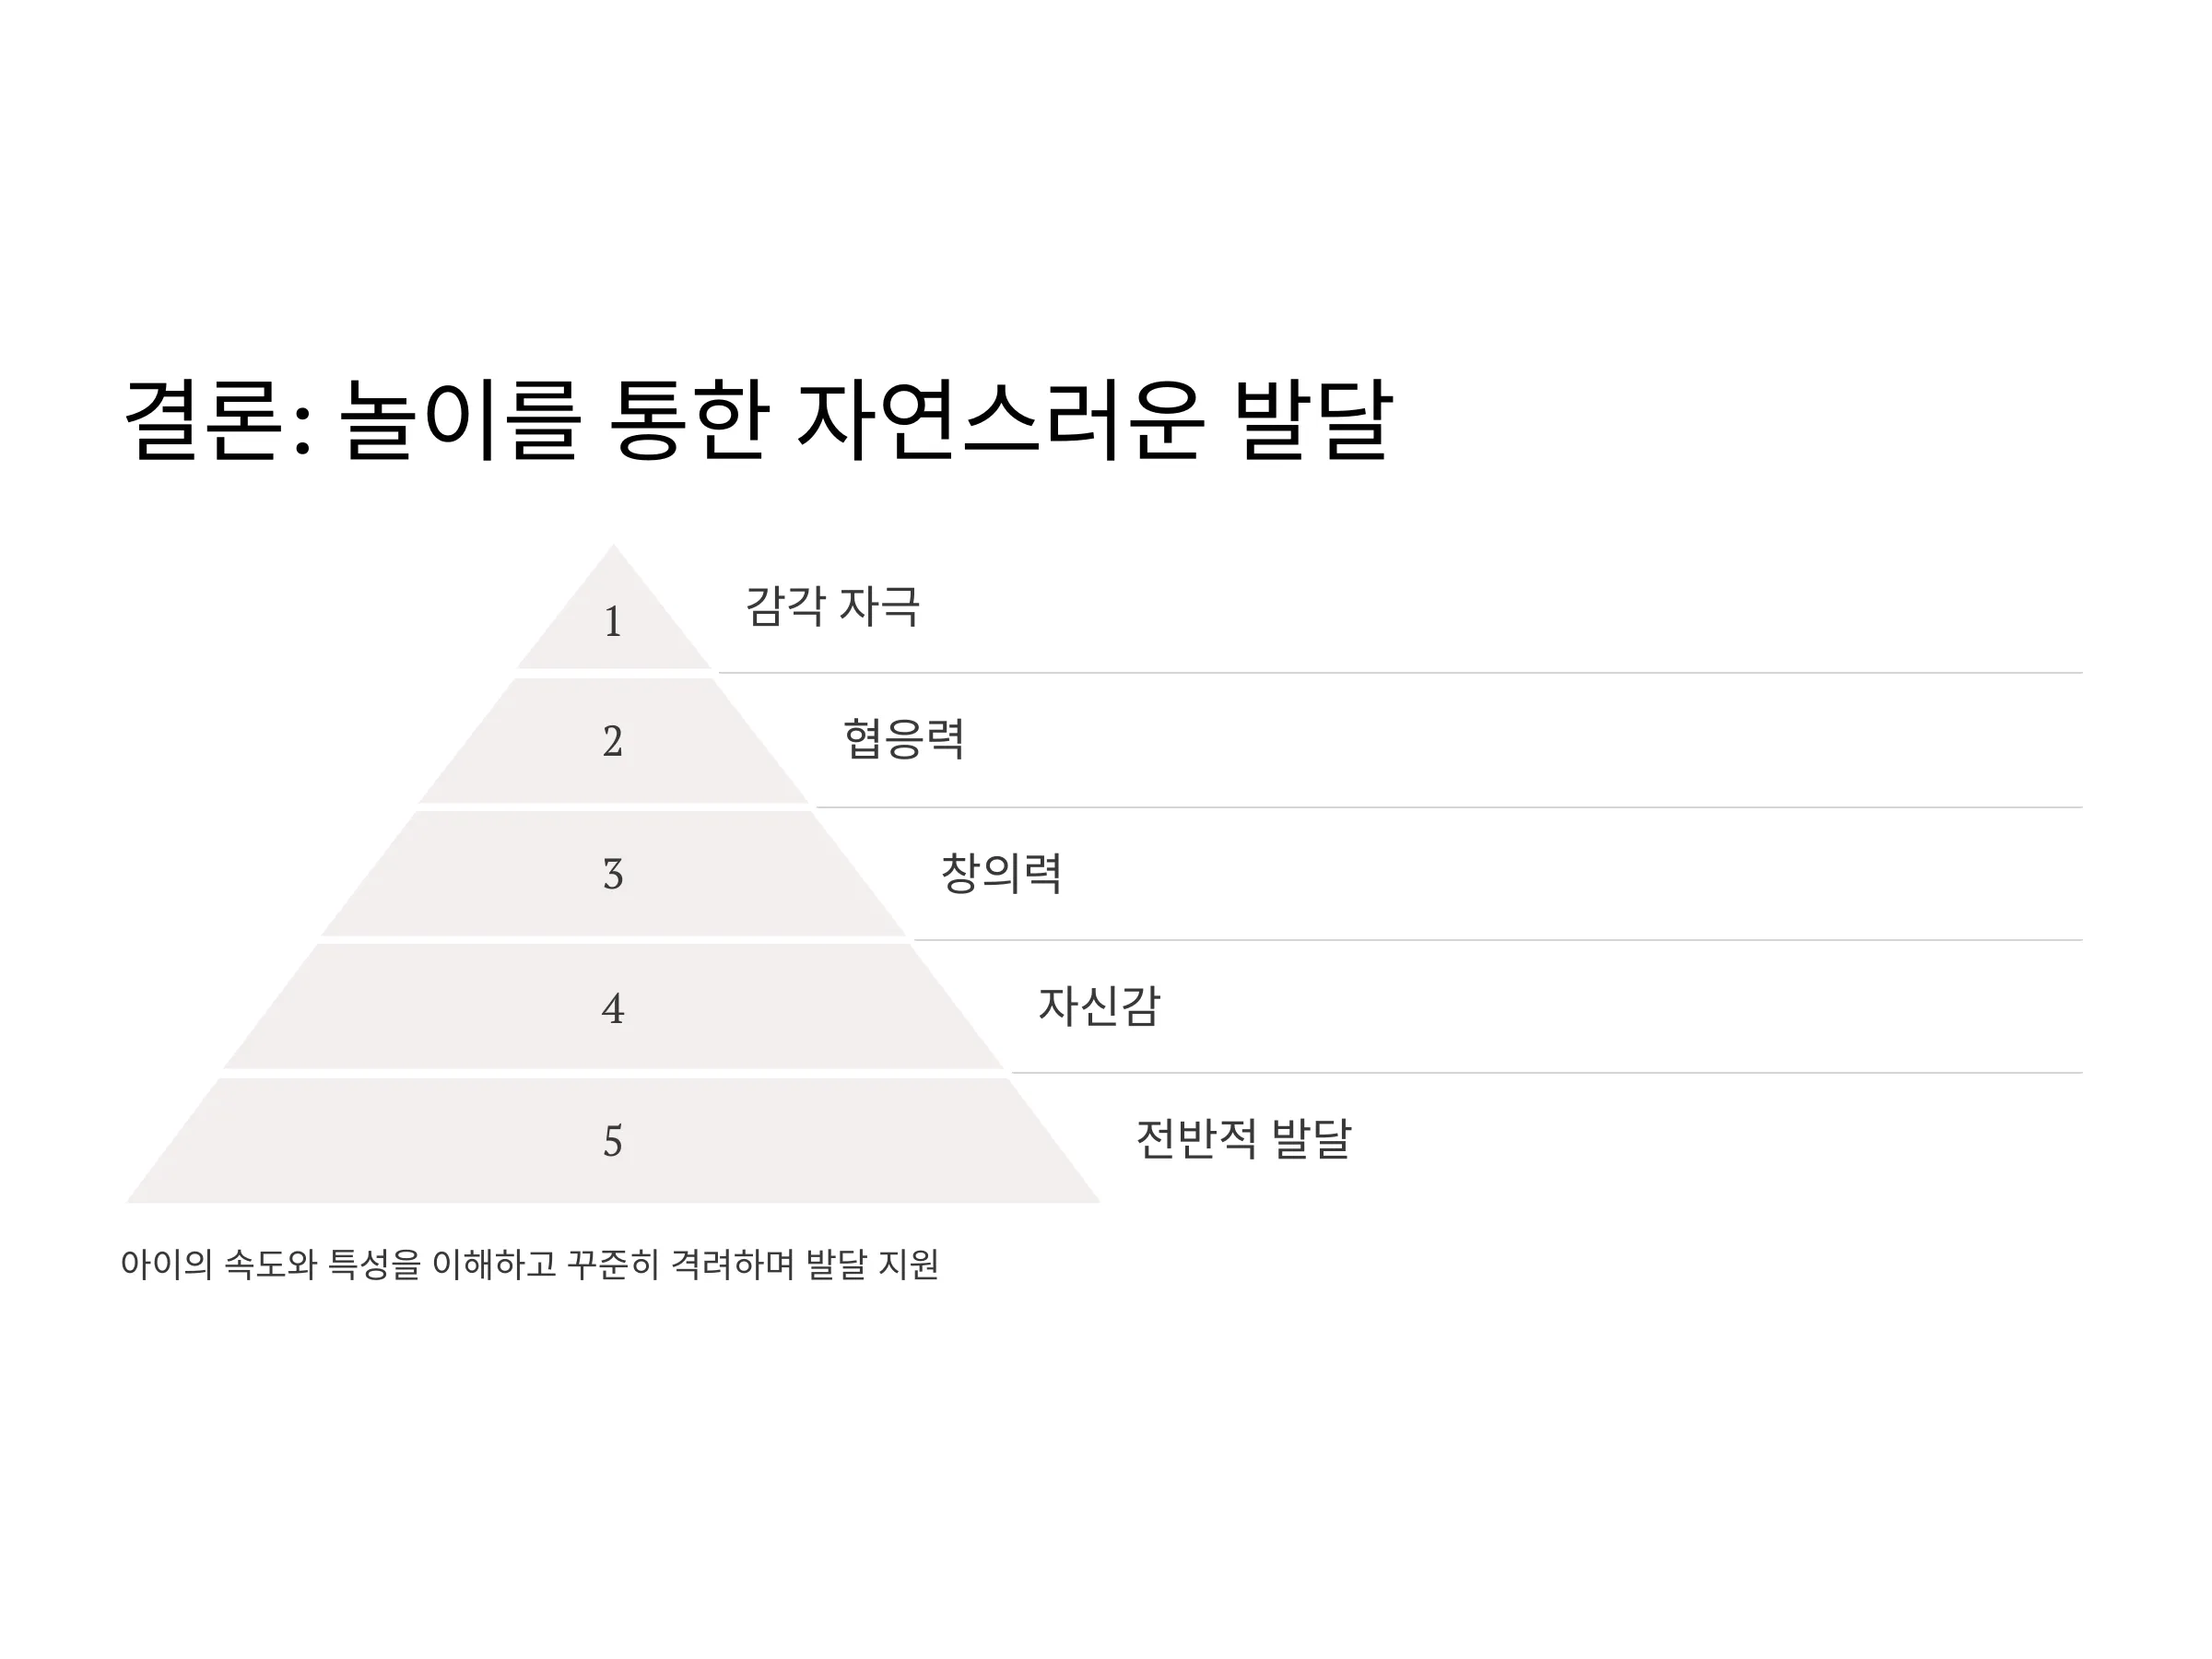The image size is (2212, 1659).
Task: Click the number 5 in the pyramid
Action: click(x=613, y=1141)
